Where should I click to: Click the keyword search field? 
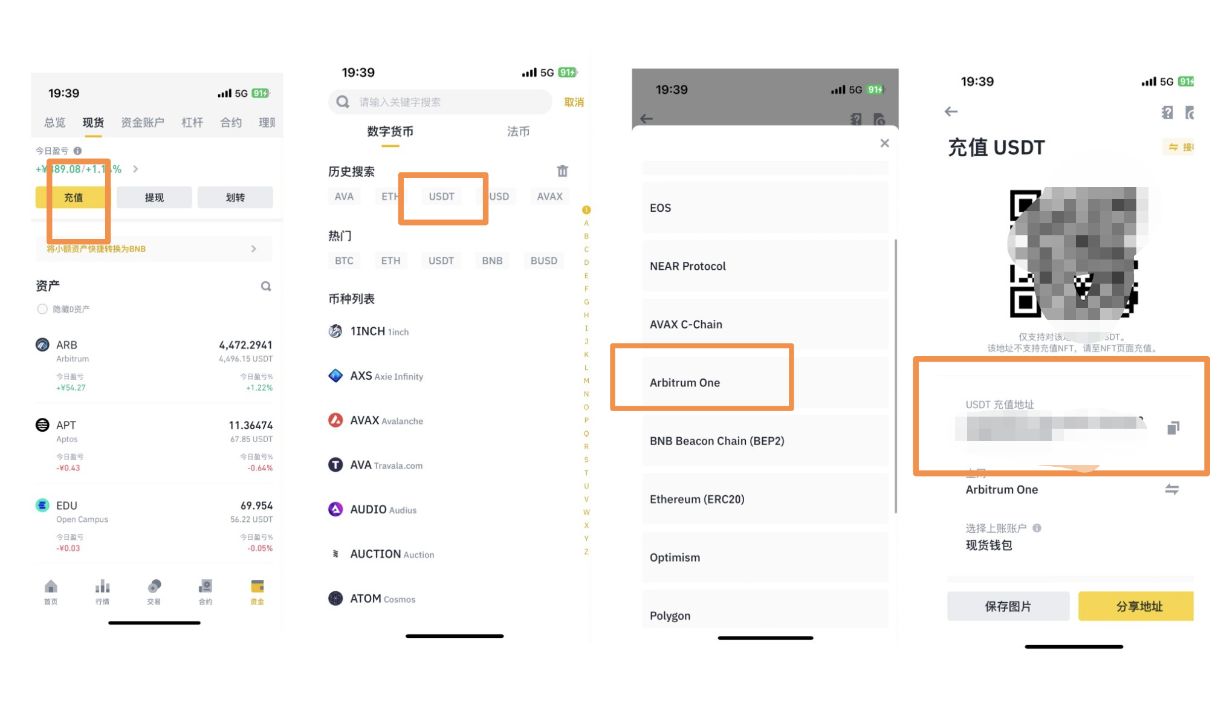click(x=441, y=102)
